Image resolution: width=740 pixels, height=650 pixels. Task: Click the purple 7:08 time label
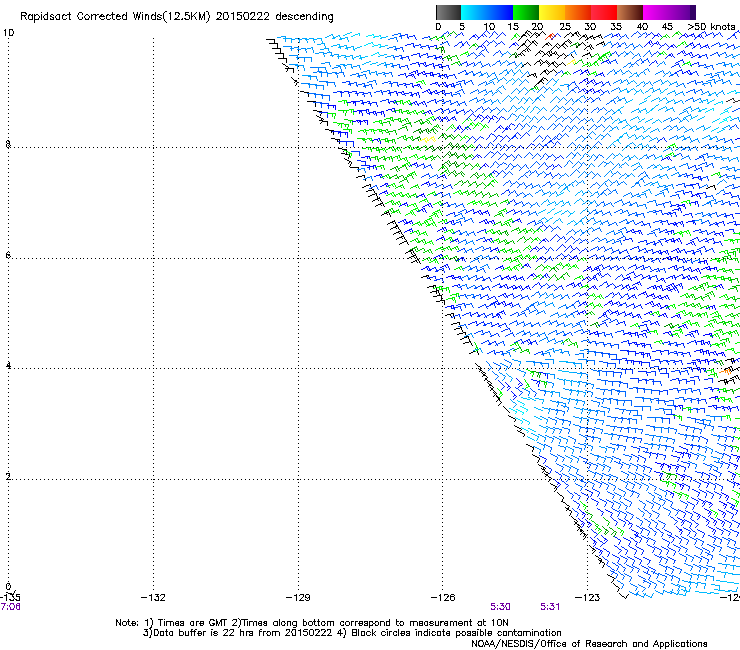pos(10,607)
